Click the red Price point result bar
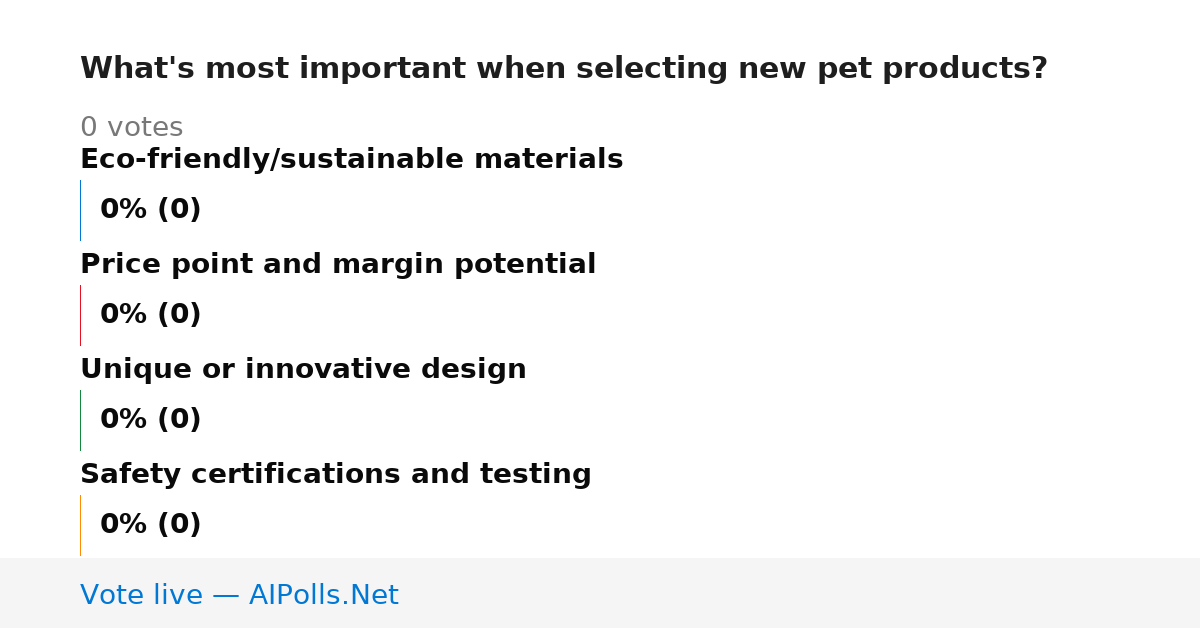1200x628 pixels. 81,315
